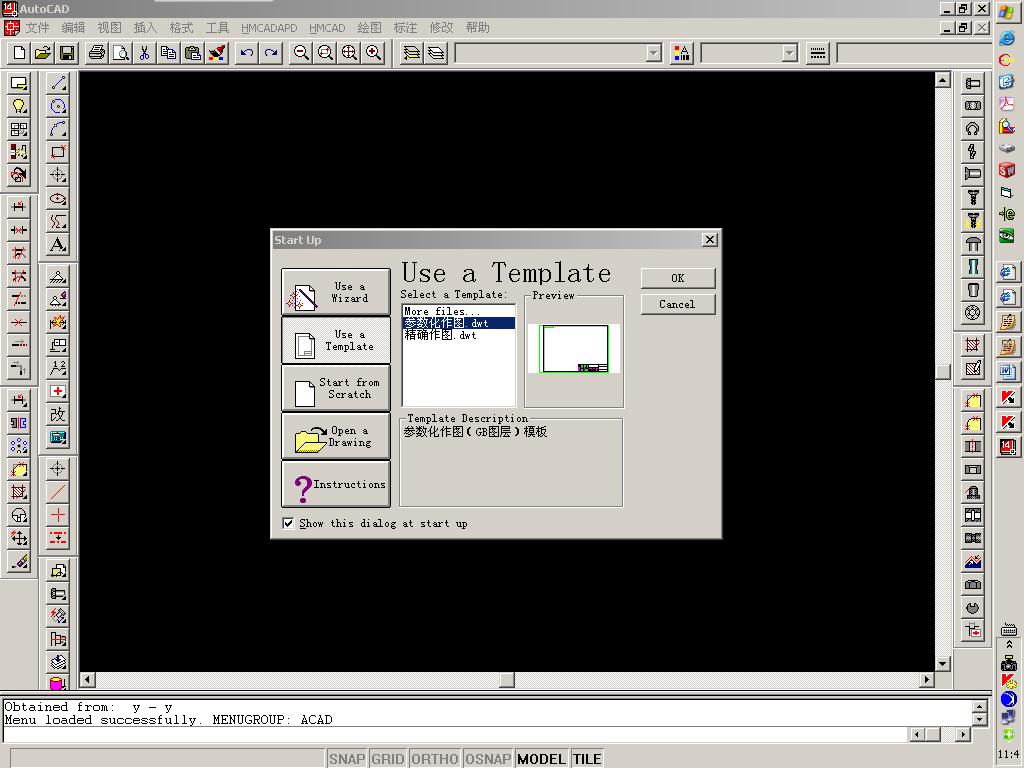This screenshot has width=1024, height=768.
Task: Toggle SNAP mode in status bar
Action: (347, 758)
